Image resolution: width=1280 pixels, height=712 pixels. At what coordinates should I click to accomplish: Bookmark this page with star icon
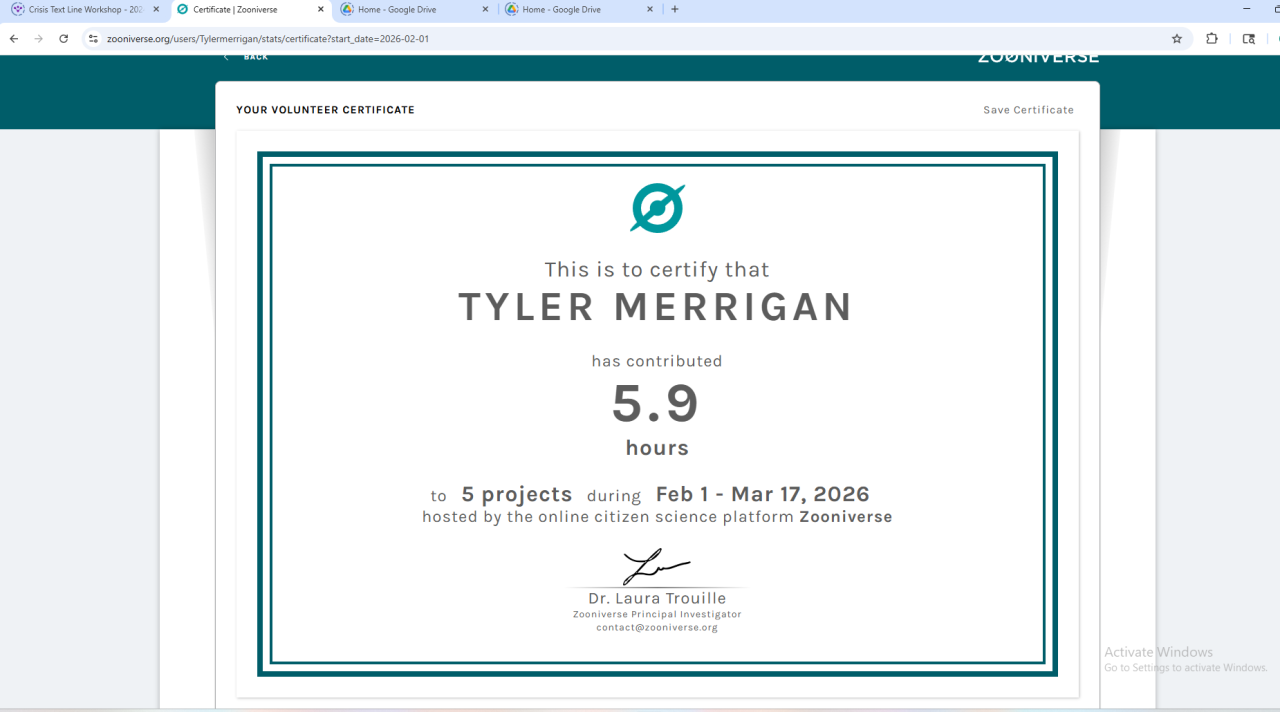coord(1177,39)
